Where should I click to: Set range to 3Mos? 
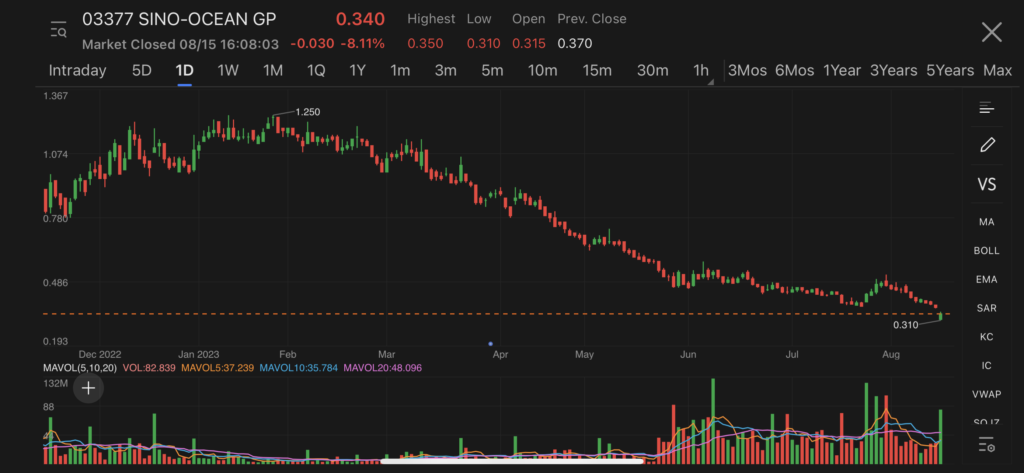click(747, 71)
